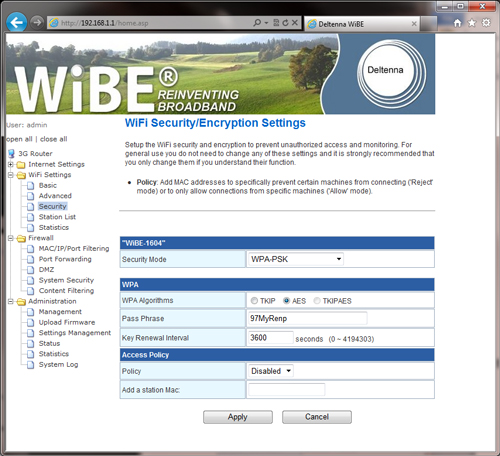Open favorites star icon
This screenshot has height=456, width=500.
pos(472,23)
